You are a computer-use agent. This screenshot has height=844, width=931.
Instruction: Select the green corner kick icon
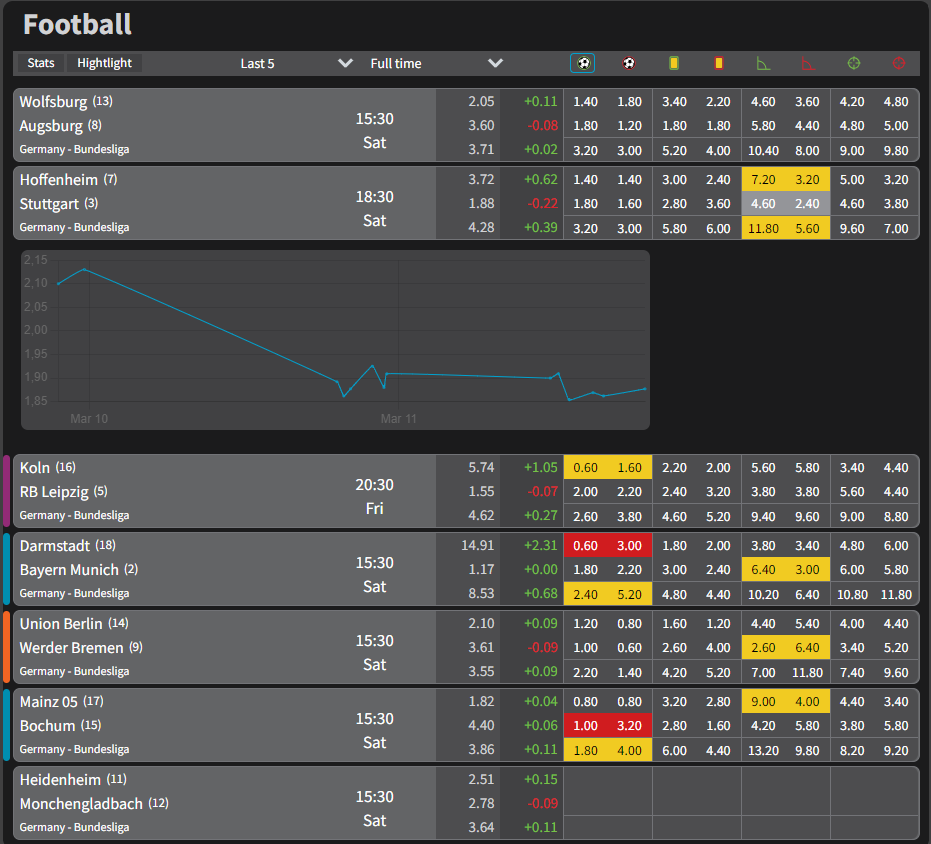[763, 63]
